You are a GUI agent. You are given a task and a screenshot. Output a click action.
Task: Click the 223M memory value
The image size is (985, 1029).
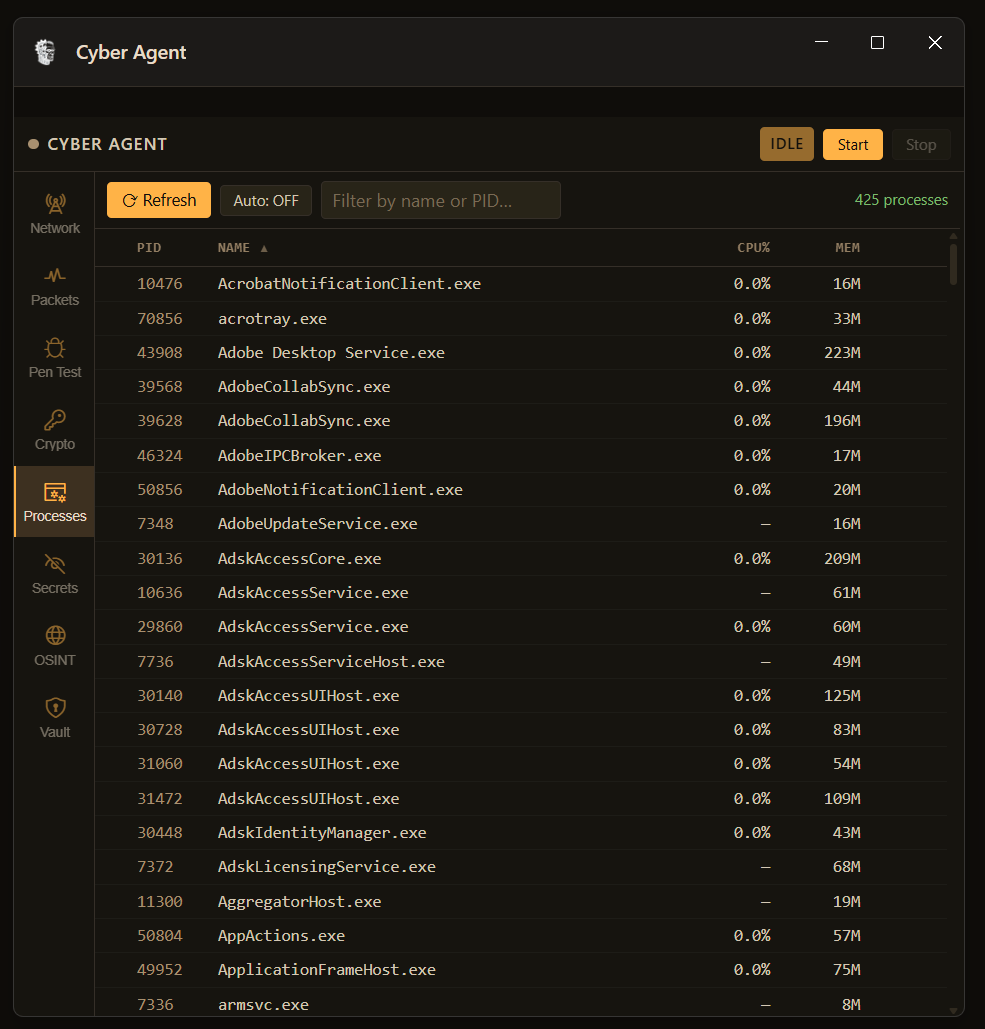coord(843,353)
